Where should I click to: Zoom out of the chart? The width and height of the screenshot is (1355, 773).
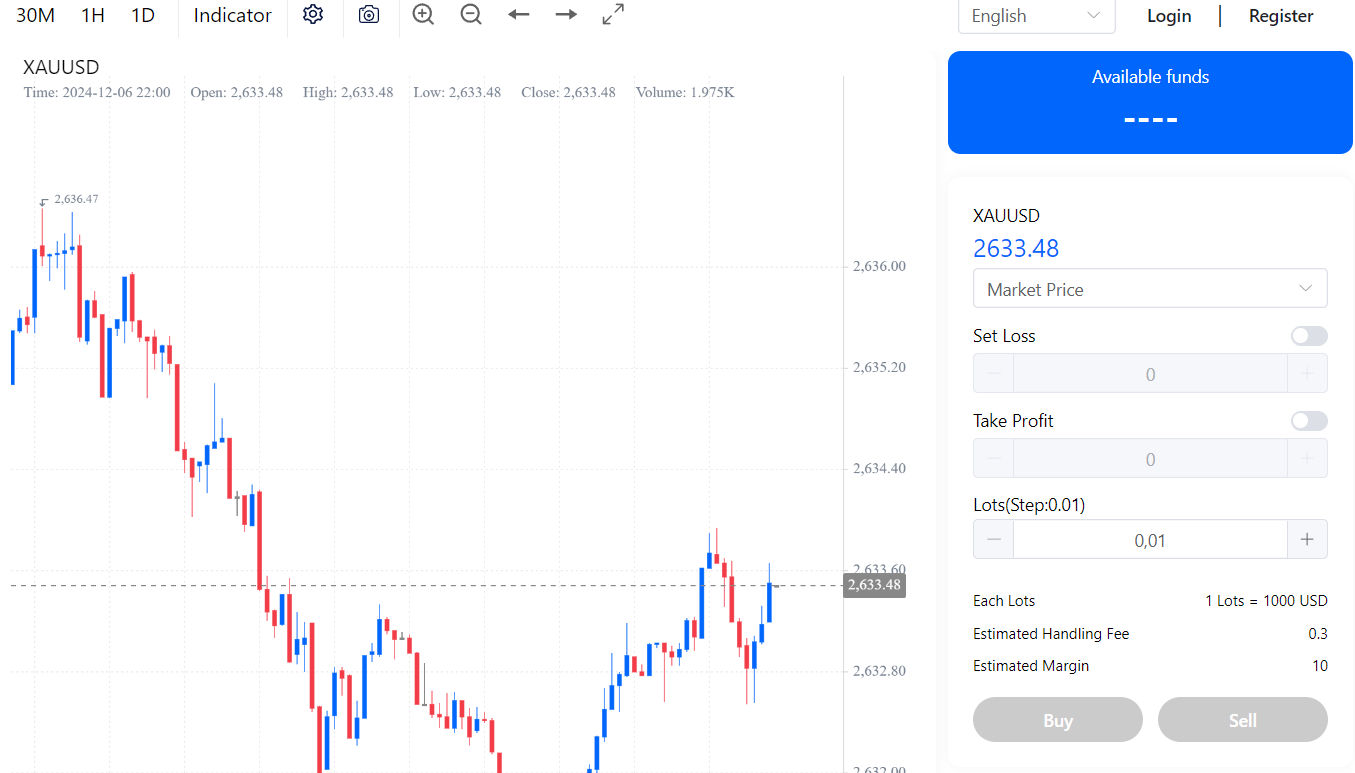471,15
